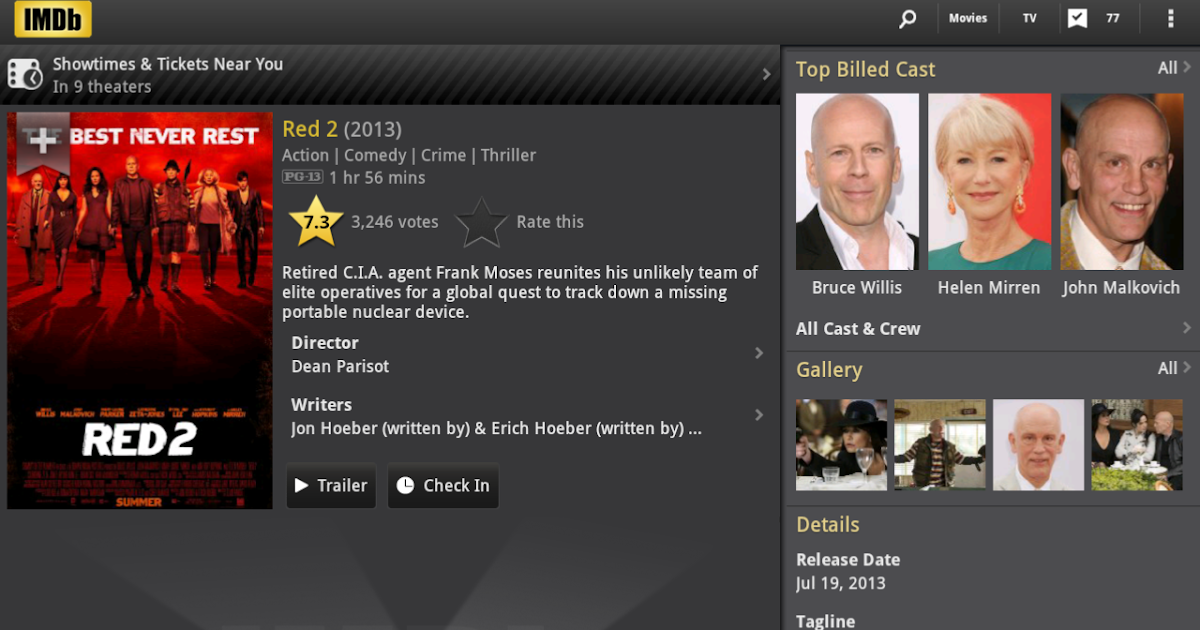The image size is (1200, 630).
Task: Rate this movie with the empty star
Action: [481, 222]
